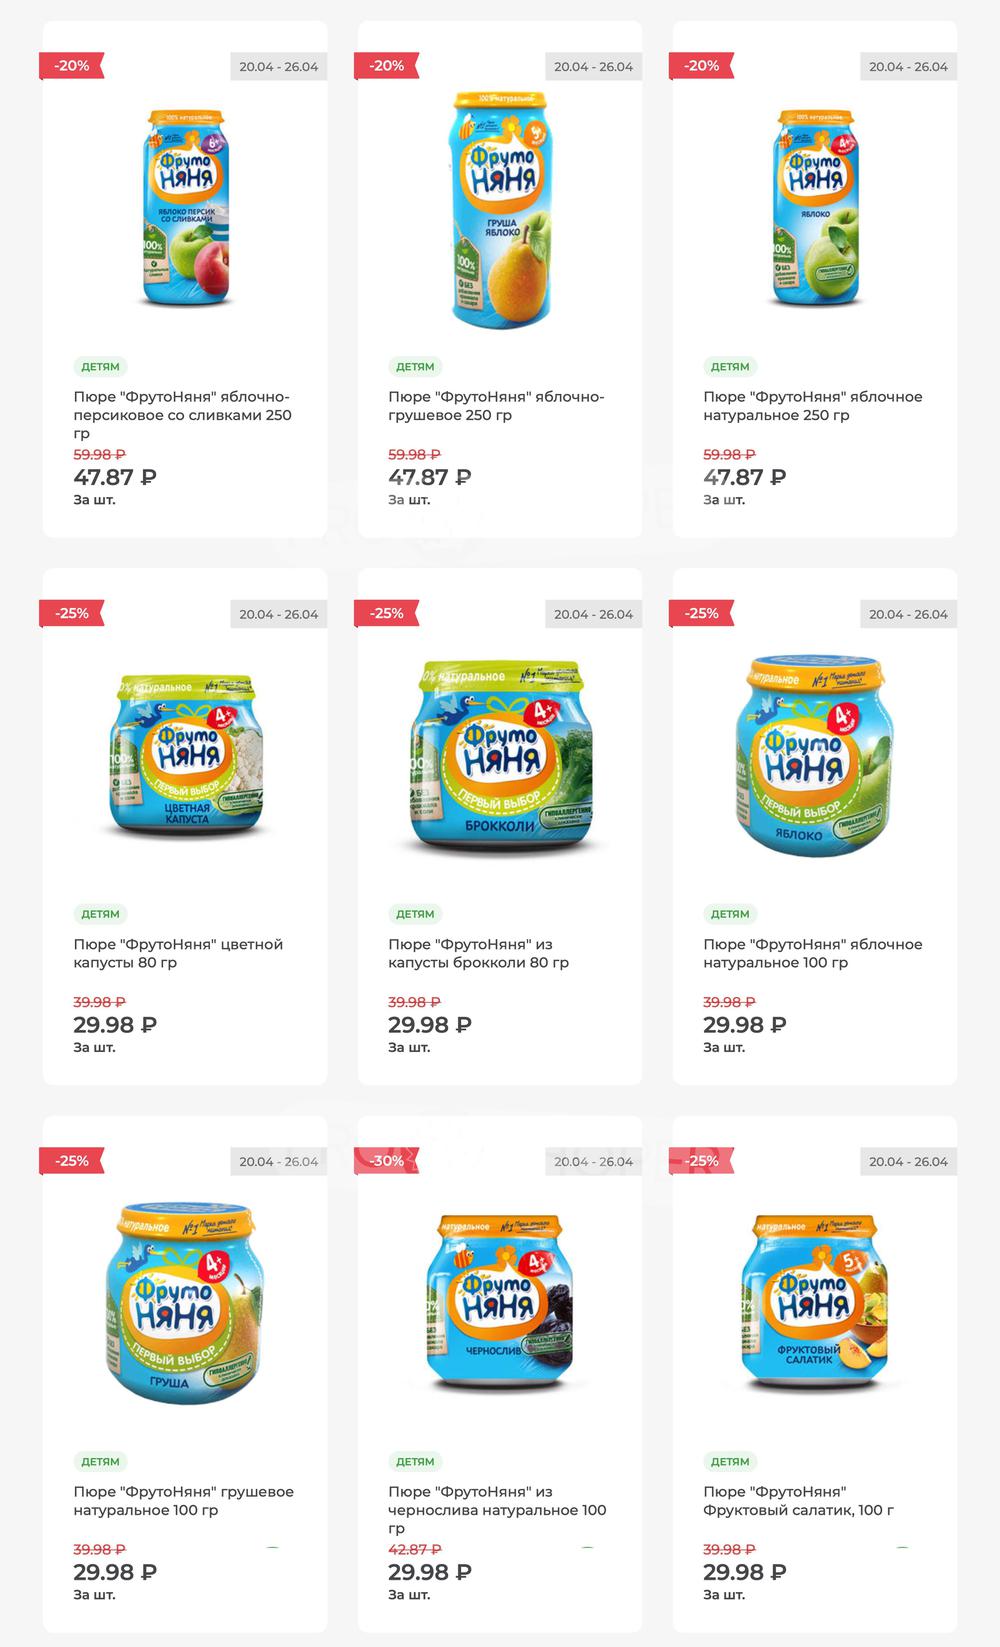The width and height of the screenshot is (1000, 1647).
Task: Click the 'из капусты брокколи 80 гр' title
Action: point(478,953)
